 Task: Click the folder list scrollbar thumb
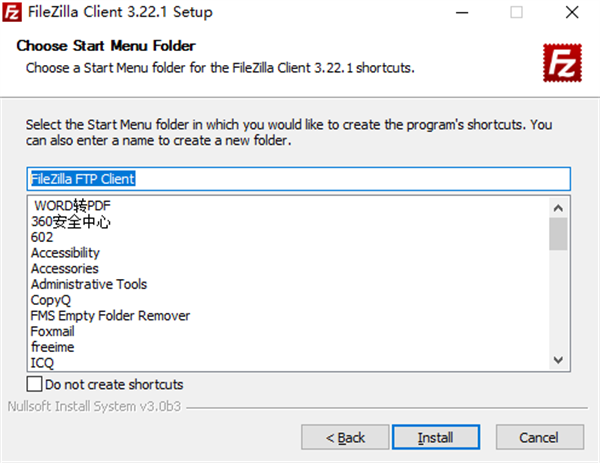(559, 232)
